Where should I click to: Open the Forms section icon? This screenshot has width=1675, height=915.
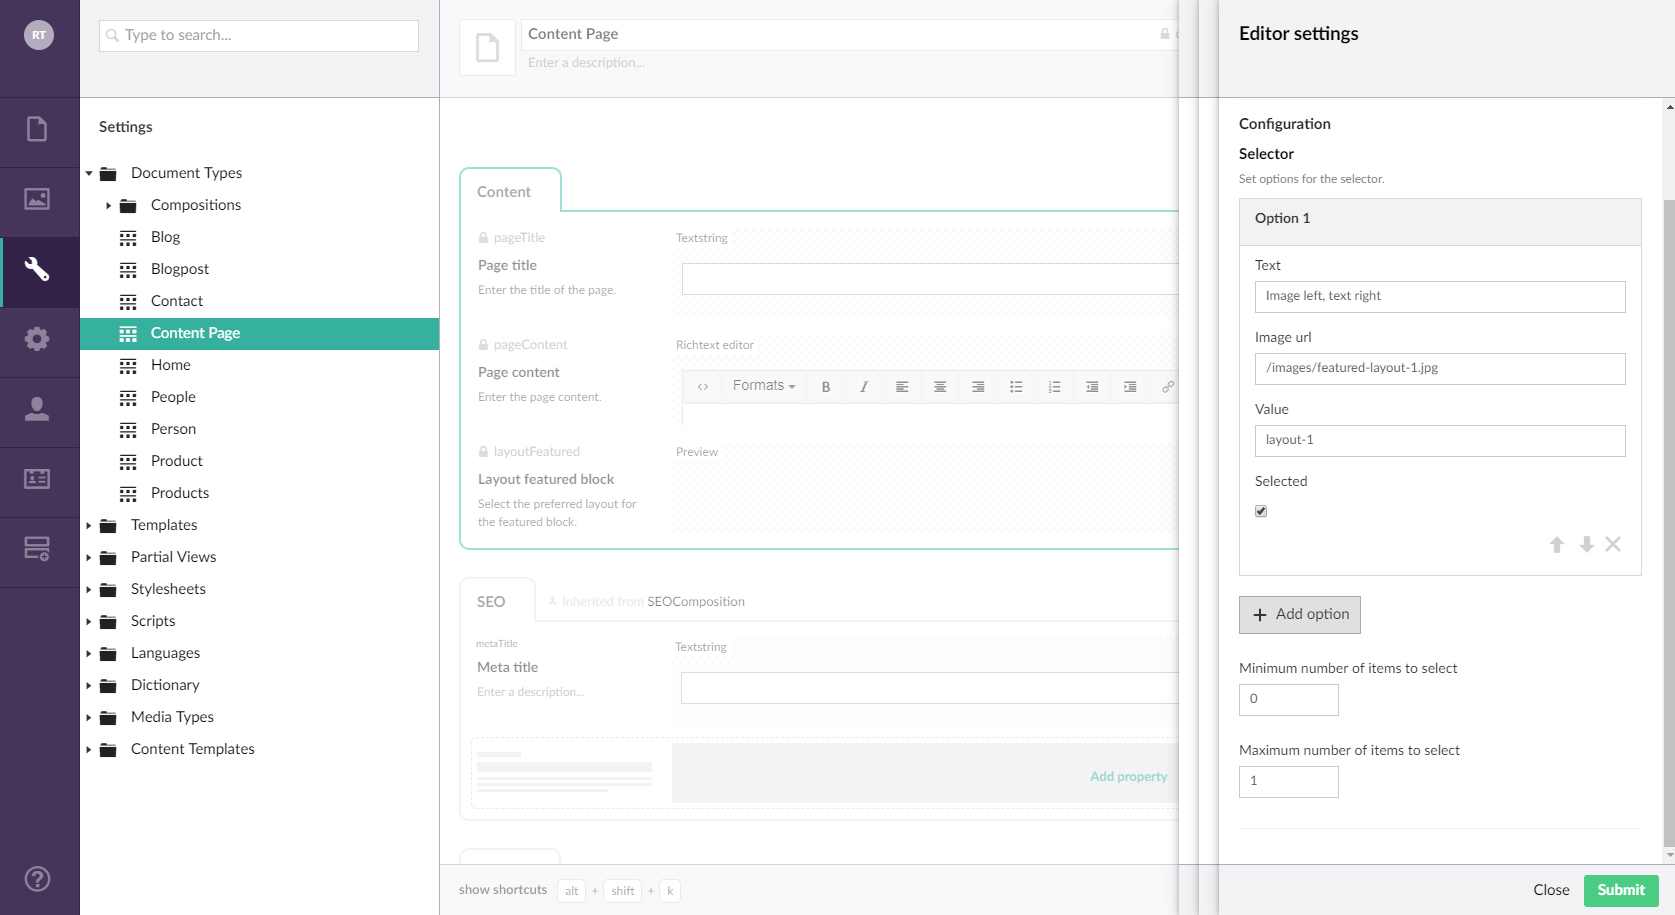click(37, 549)
